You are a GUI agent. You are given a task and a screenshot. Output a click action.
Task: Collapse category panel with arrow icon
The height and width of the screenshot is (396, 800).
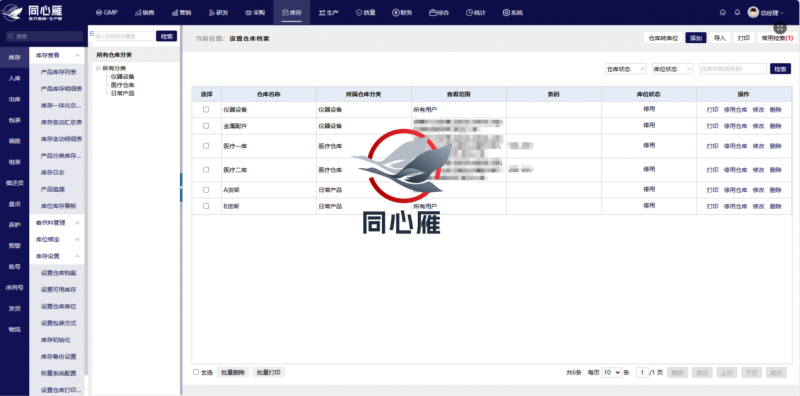92,34
